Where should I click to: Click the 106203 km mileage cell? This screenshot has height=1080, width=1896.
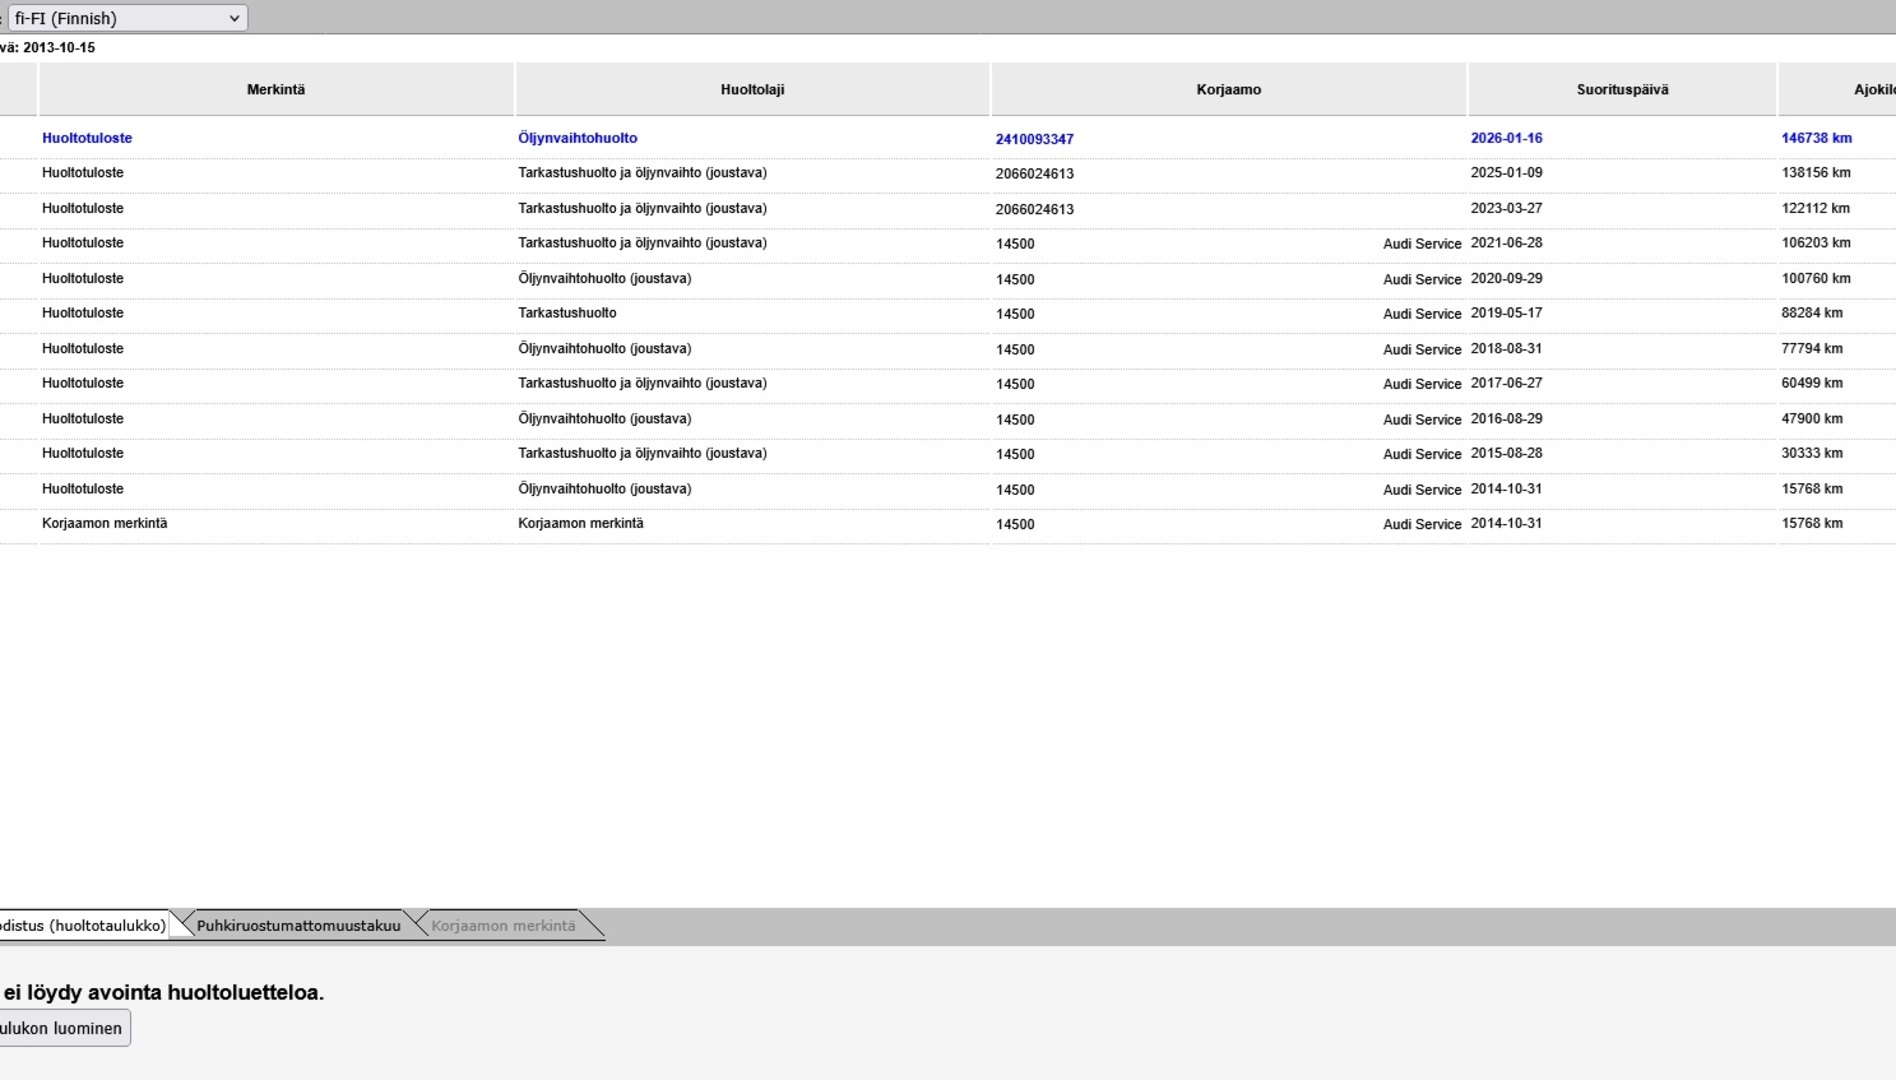point(1816,243)
